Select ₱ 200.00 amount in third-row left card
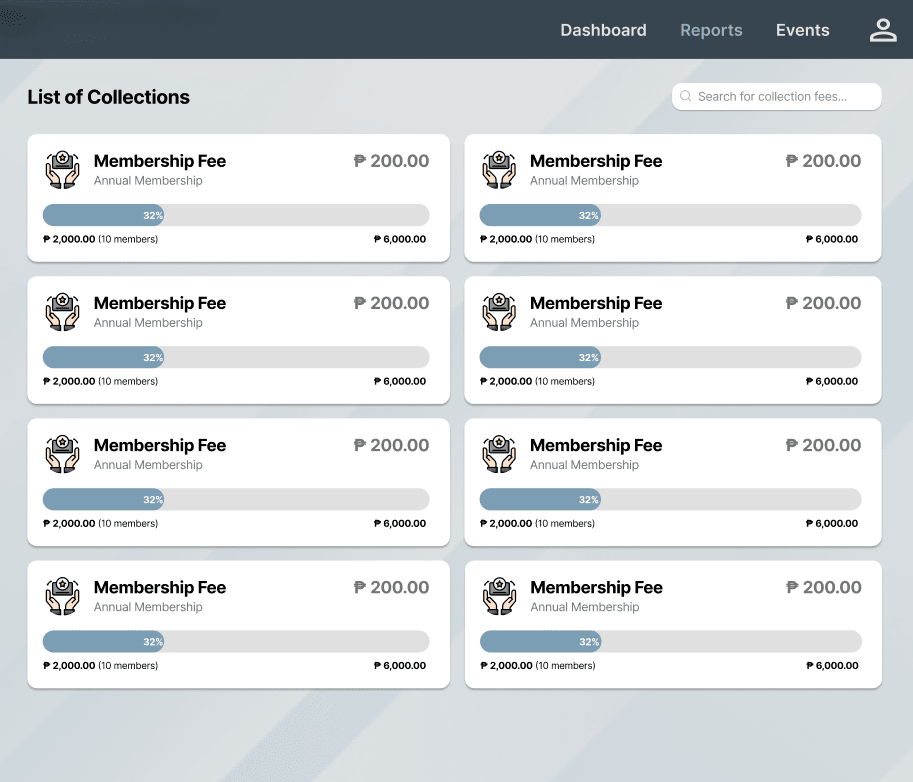Image resolution: width=913 pixels, height=782 pixels. pyautogui.click(x=391, y=445)
